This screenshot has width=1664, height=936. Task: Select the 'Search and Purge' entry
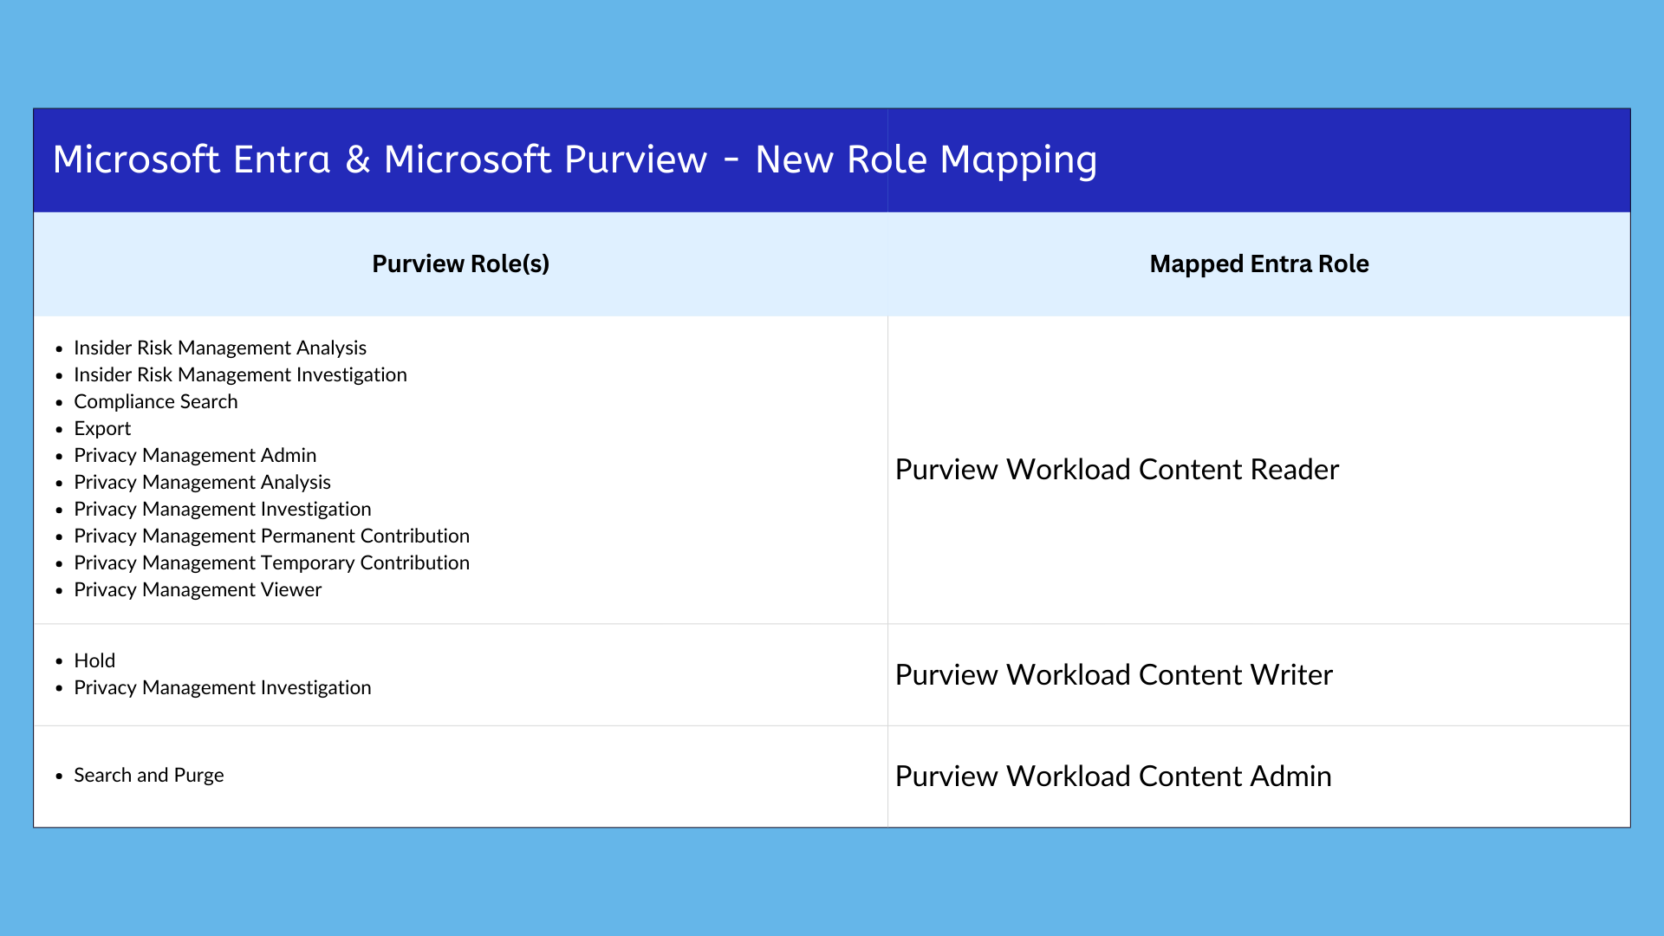tap(149, 776)
